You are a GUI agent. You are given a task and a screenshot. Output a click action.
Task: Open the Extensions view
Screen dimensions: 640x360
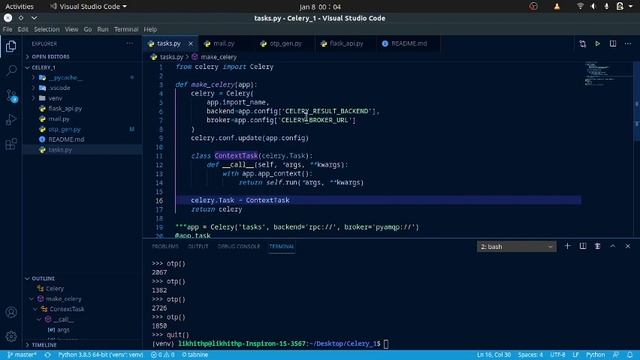(x=11, y=144)
